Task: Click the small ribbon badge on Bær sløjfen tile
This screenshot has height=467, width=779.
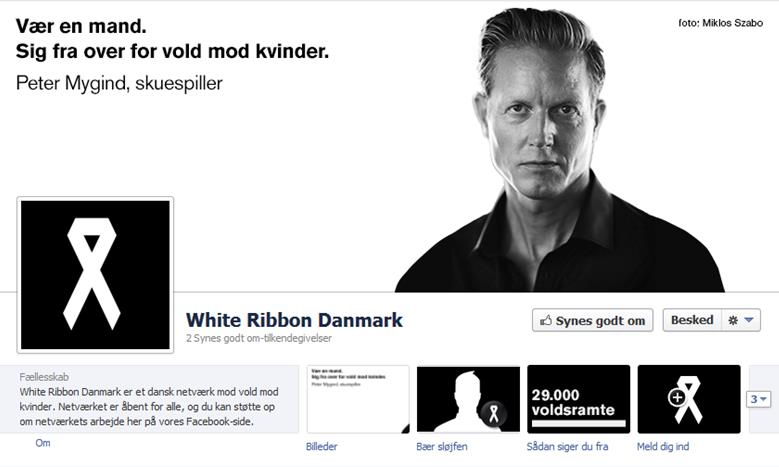Action: [x=493, y=413]
